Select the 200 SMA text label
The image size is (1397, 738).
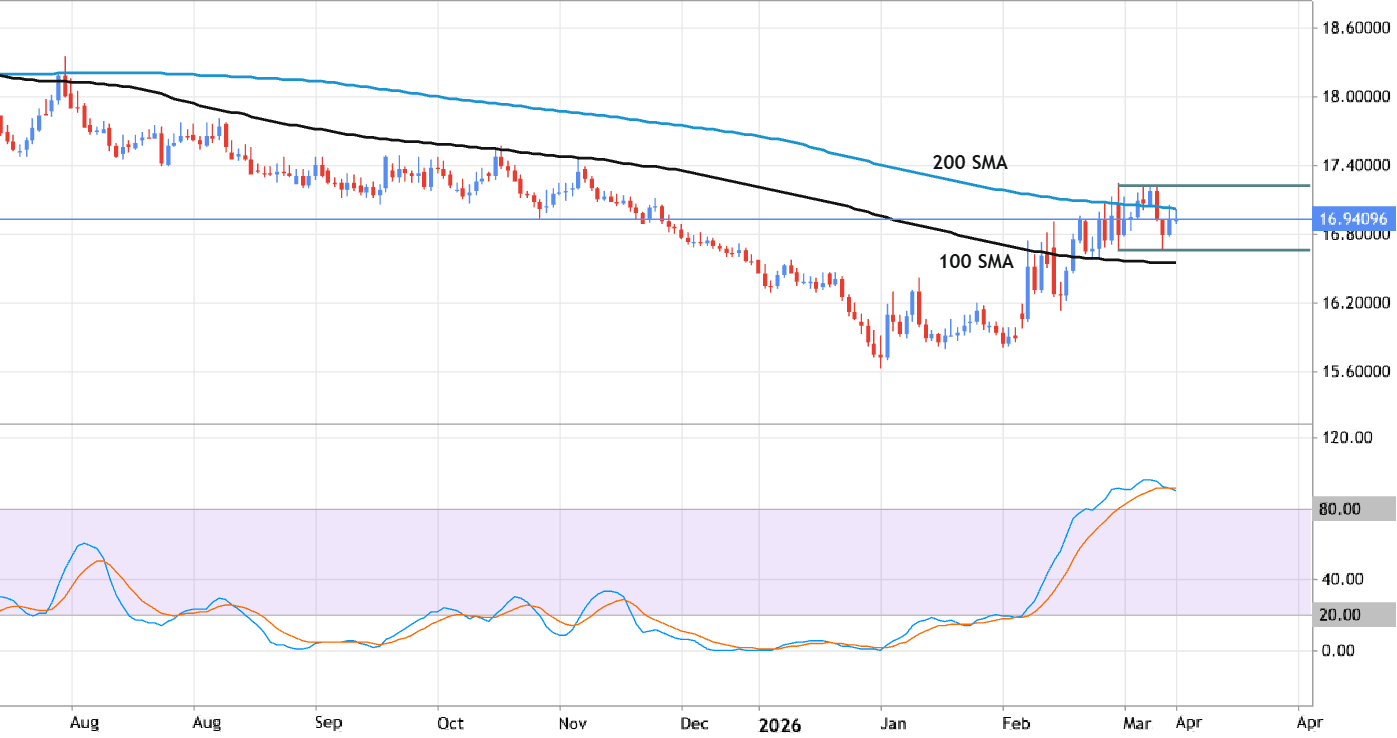pyautogui.click(x=971, y=162)
